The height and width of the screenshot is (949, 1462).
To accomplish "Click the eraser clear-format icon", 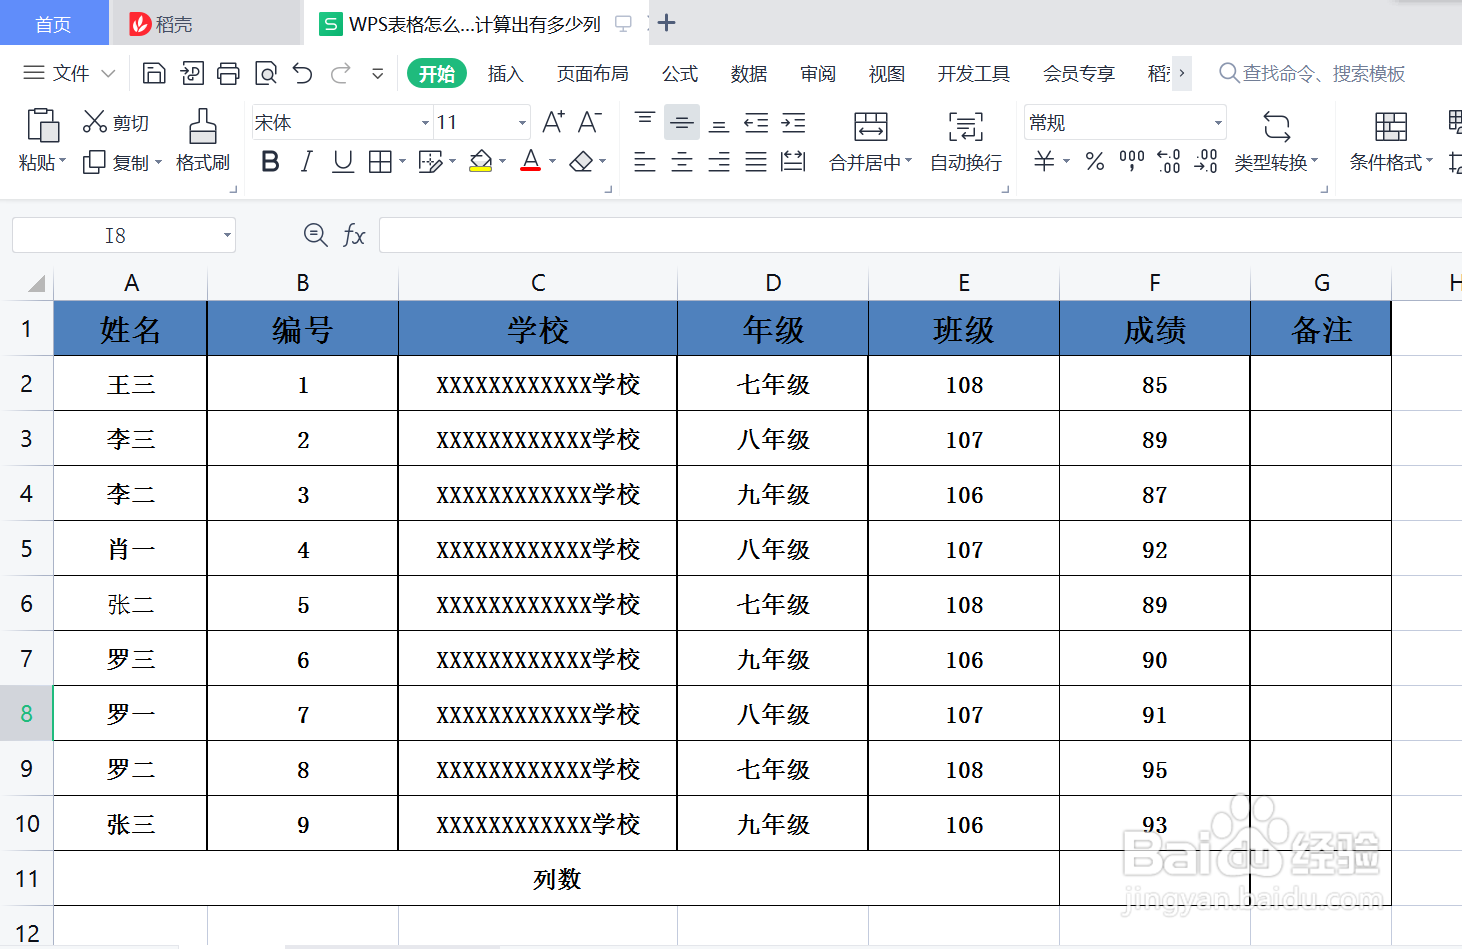I will pos(581,161).
